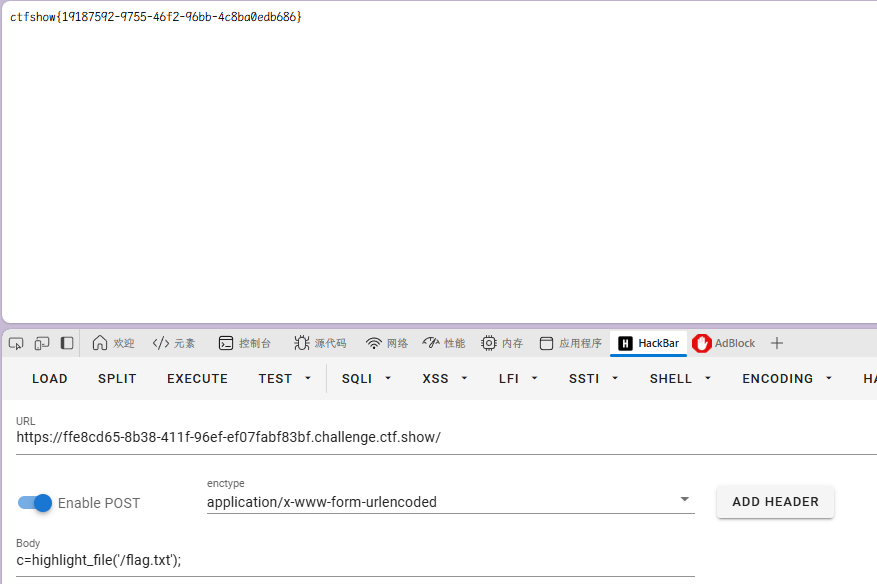The height and width of the screenshot is (584, 877).
Task: Click the inspect element picker icon
Action: [16, 343]
